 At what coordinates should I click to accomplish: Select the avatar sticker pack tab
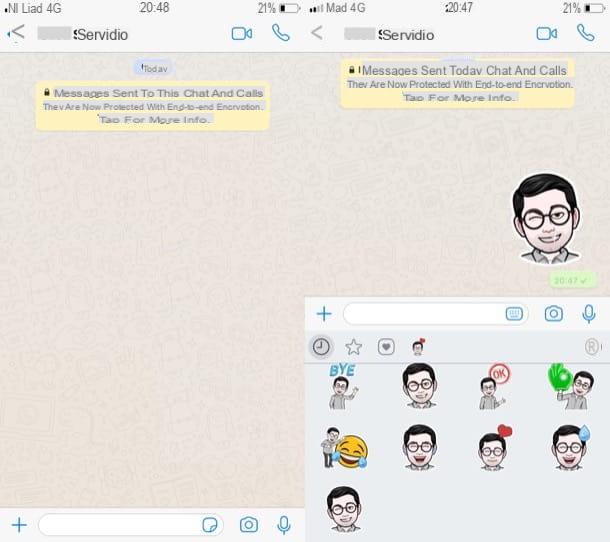point(418,346)
